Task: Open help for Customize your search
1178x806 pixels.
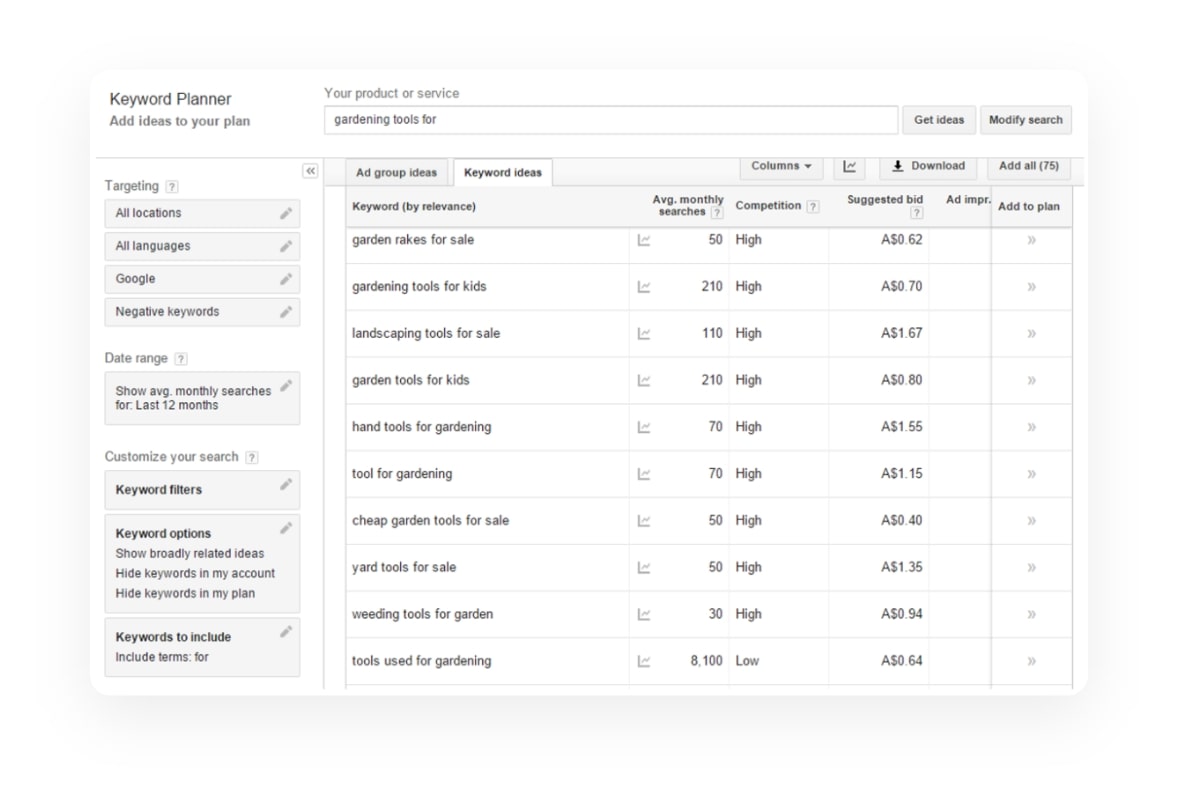Action: (252, 457)
